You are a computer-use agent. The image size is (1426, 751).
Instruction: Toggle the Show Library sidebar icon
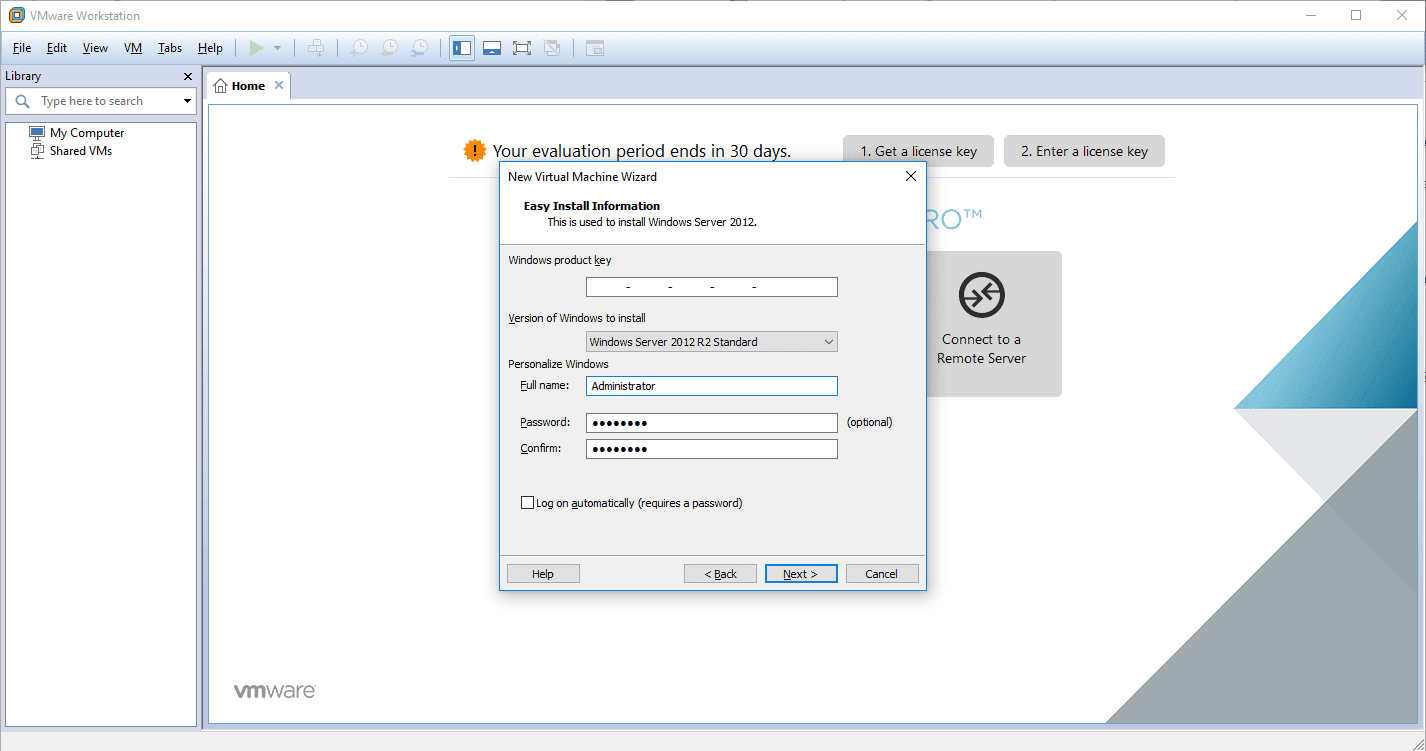click(x=462, y=48)
